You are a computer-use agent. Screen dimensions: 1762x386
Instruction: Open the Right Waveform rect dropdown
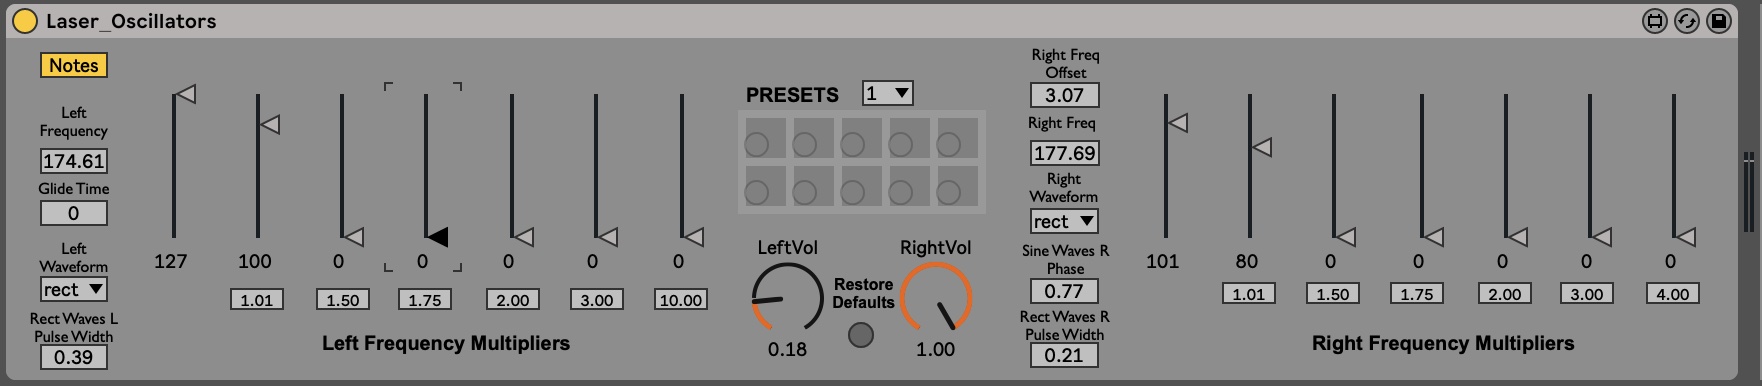[1064, 221]
